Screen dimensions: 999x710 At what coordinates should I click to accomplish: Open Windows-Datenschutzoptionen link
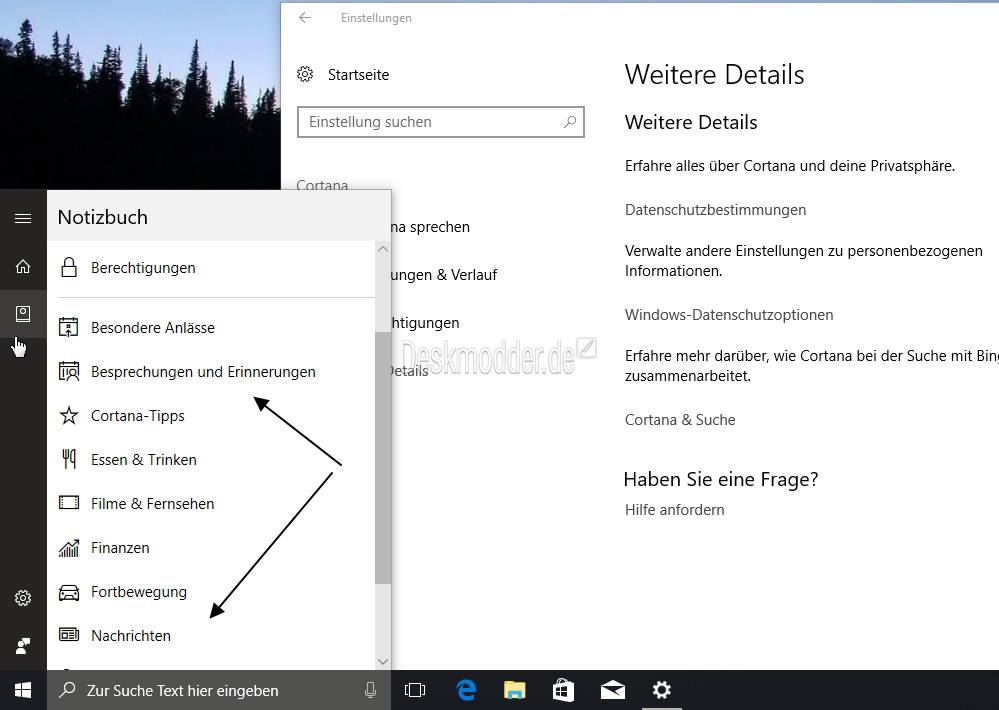pyautogui.click(x=729, y=315)
